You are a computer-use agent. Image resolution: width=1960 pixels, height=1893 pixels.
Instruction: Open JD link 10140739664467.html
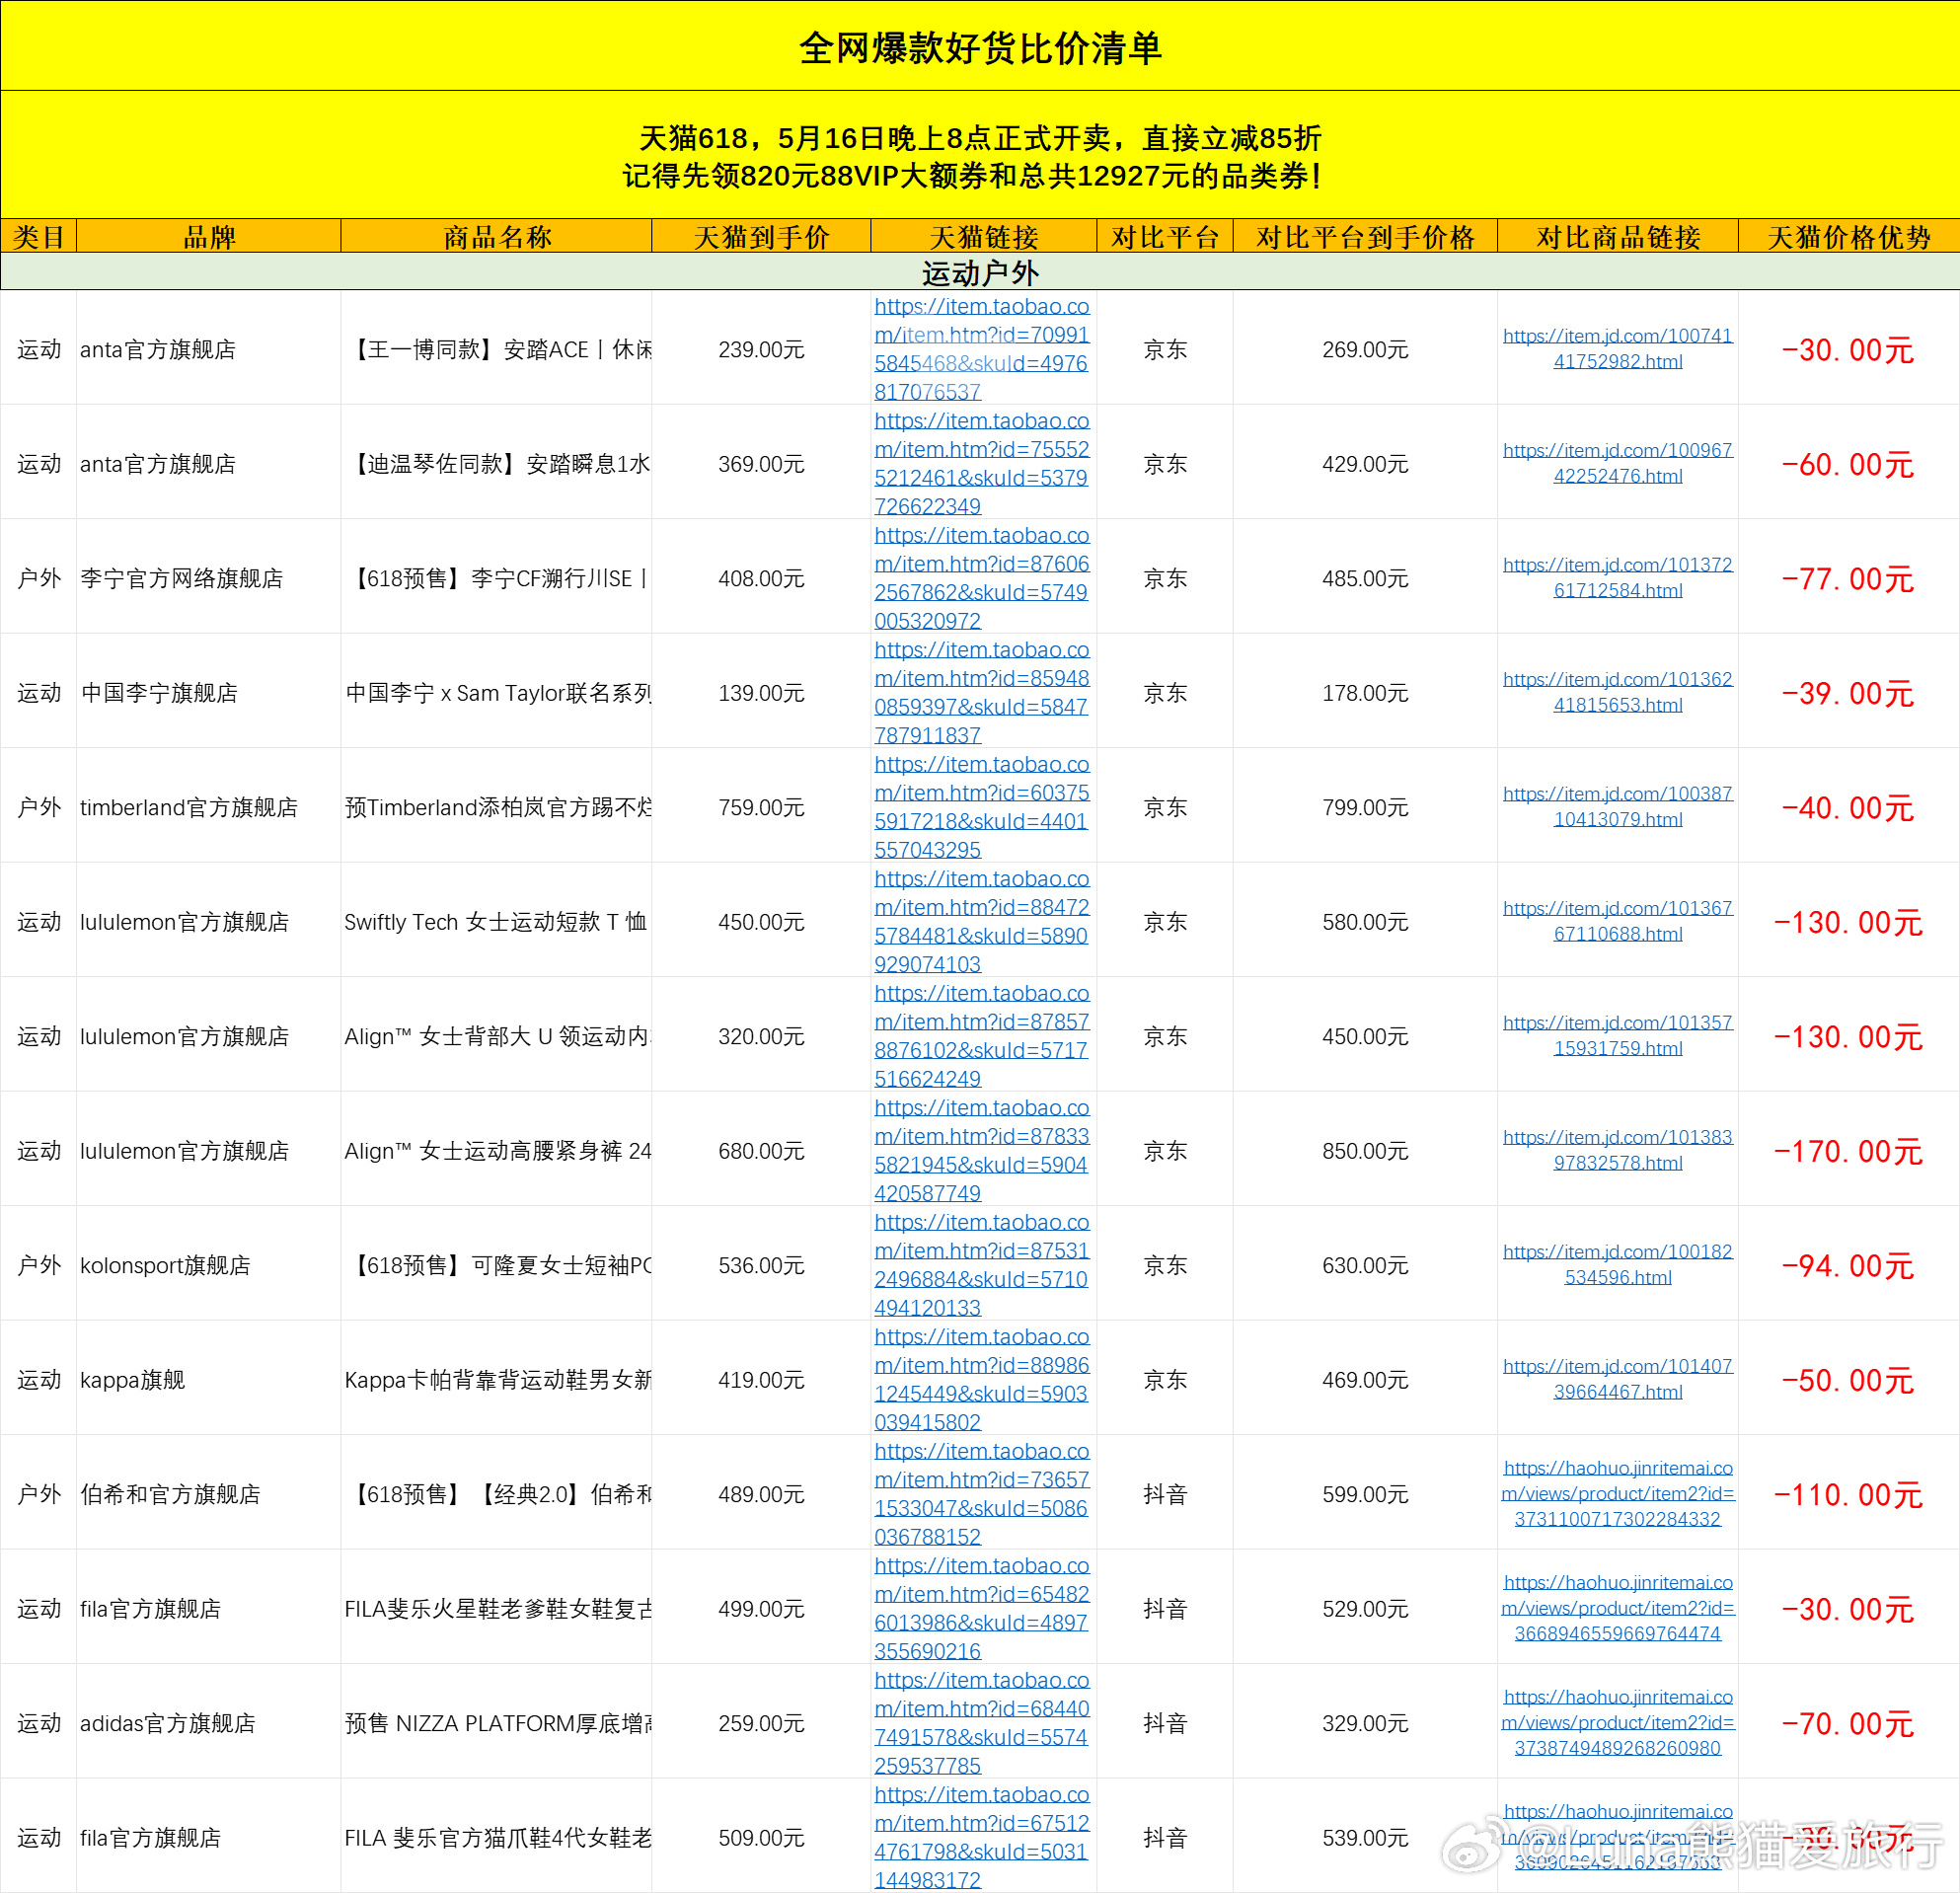pyautogui.click(x=1617, y=1379)
